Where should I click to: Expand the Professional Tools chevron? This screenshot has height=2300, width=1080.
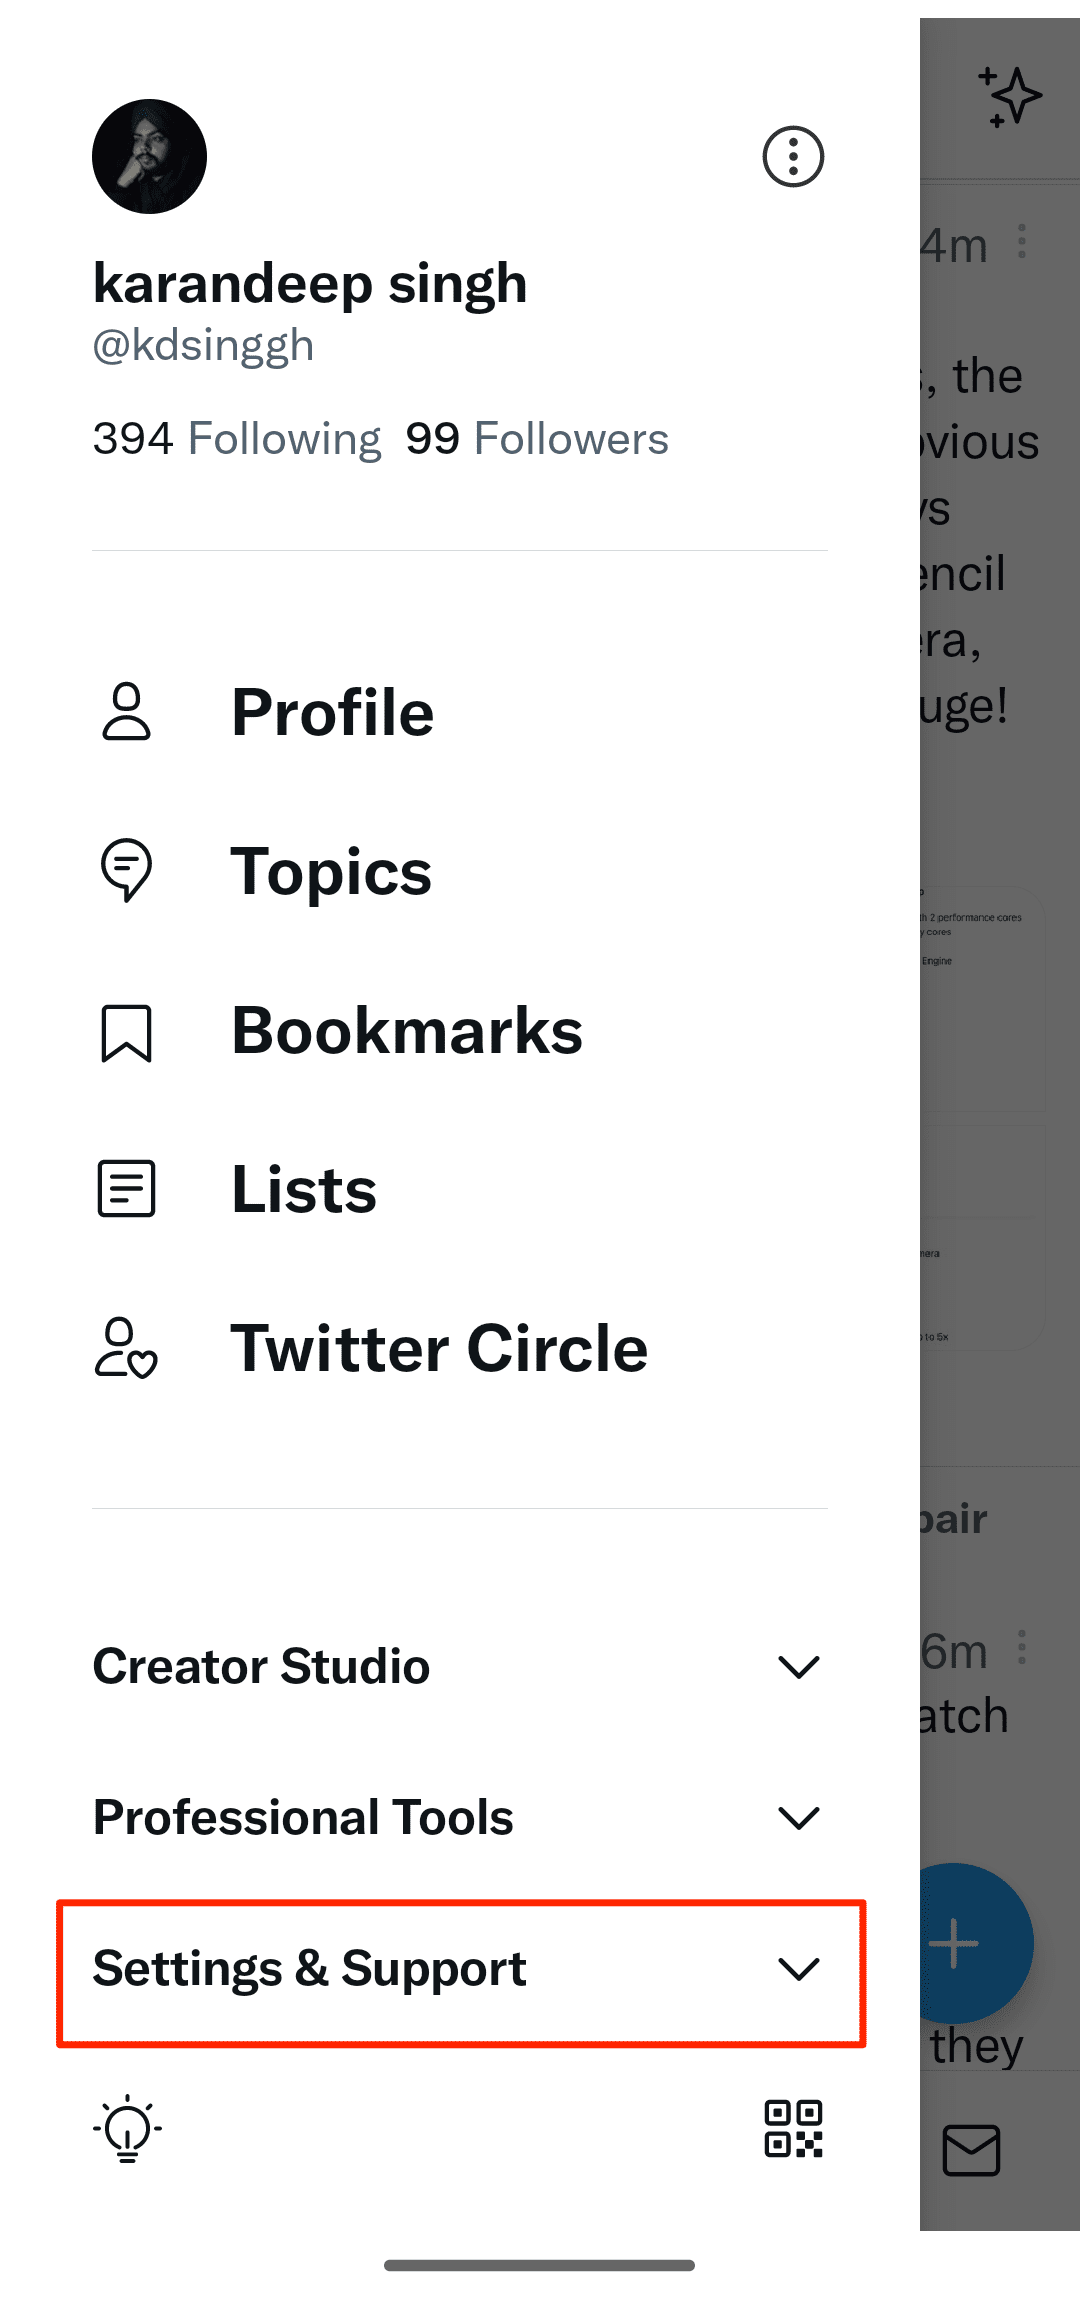click(x=798, y=1817)
